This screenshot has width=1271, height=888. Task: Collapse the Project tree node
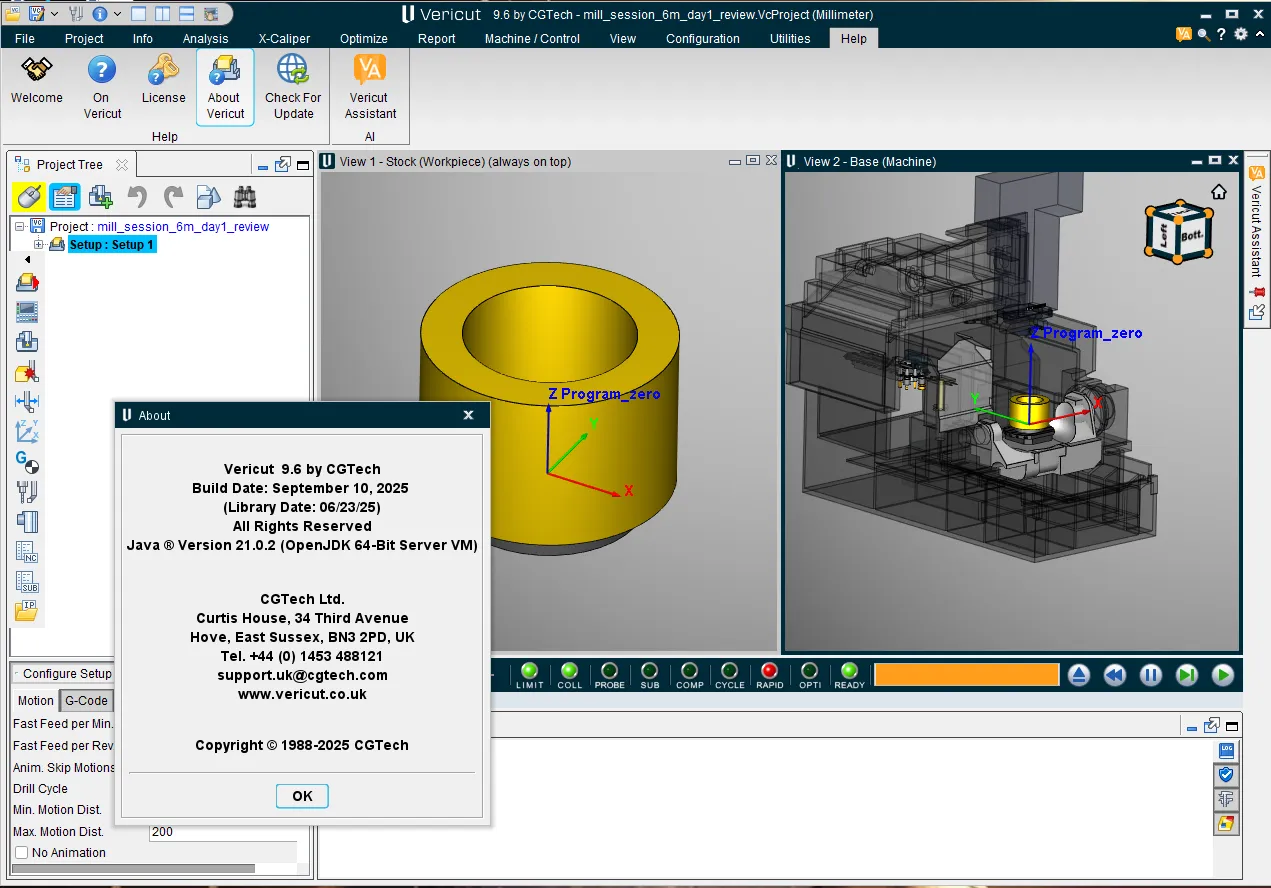click(20, 227)
